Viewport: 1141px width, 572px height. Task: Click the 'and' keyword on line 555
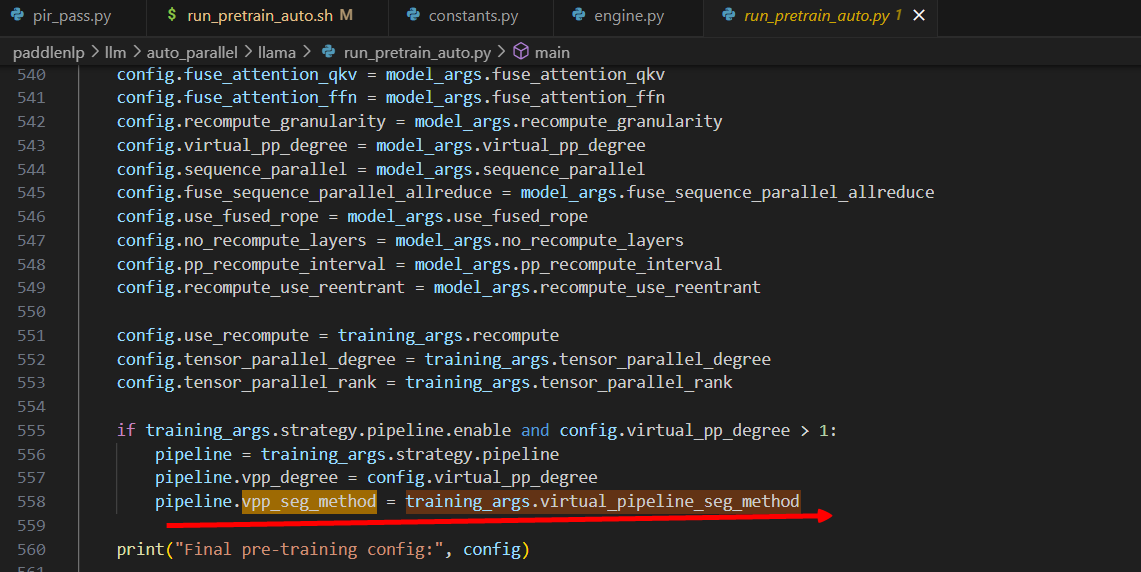[535, 430]
